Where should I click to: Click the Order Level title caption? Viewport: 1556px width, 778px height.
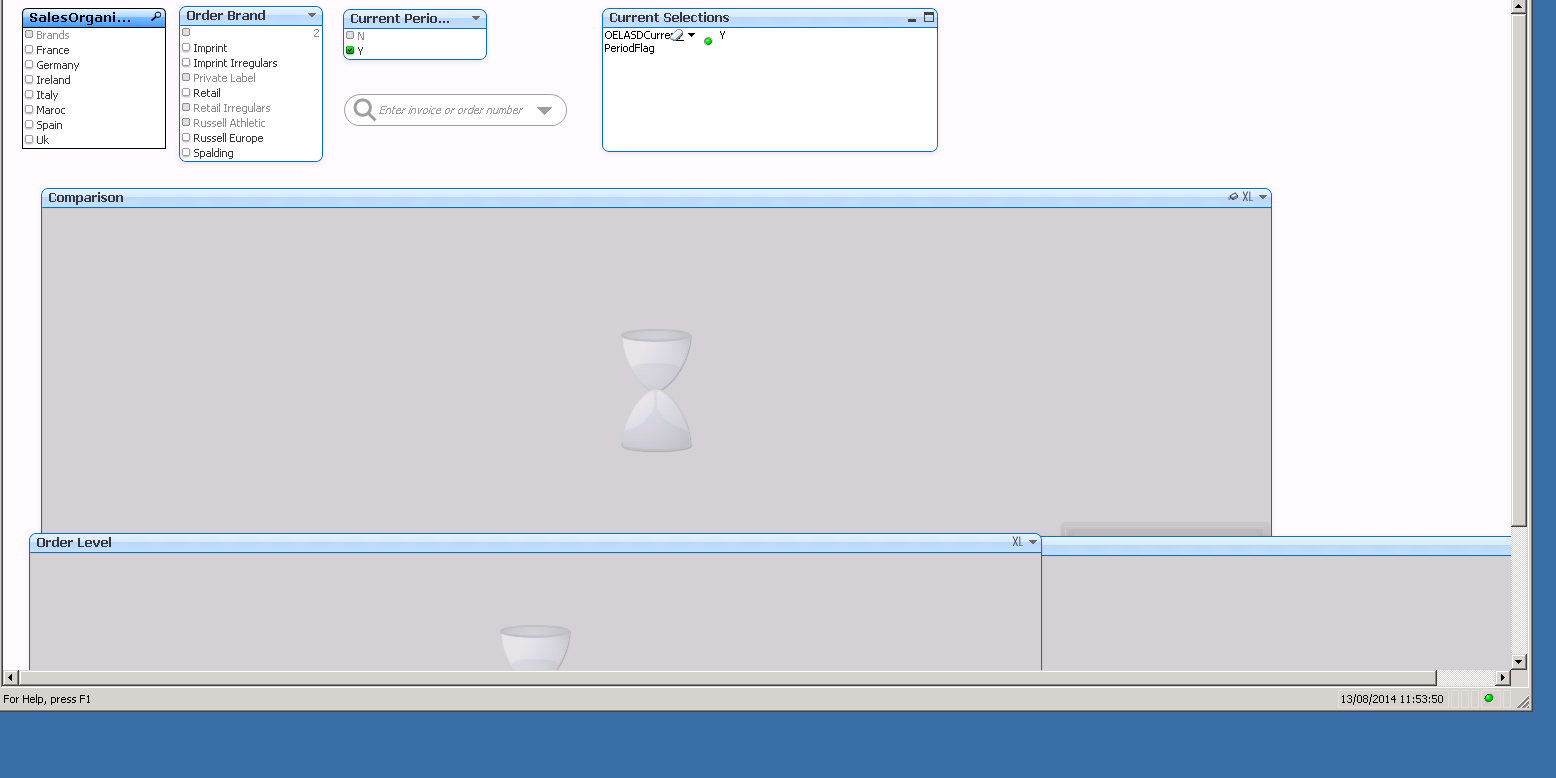[74, 542]
